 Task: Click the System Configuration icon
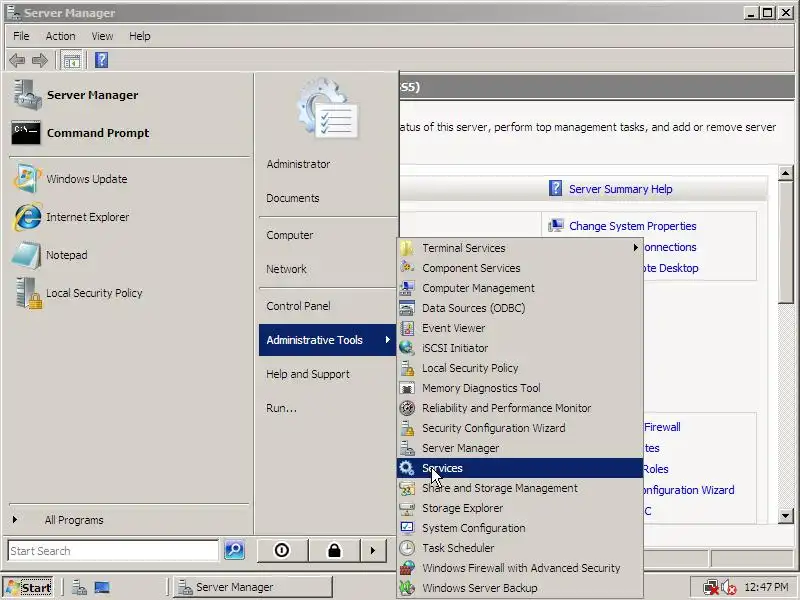[407, 528]
